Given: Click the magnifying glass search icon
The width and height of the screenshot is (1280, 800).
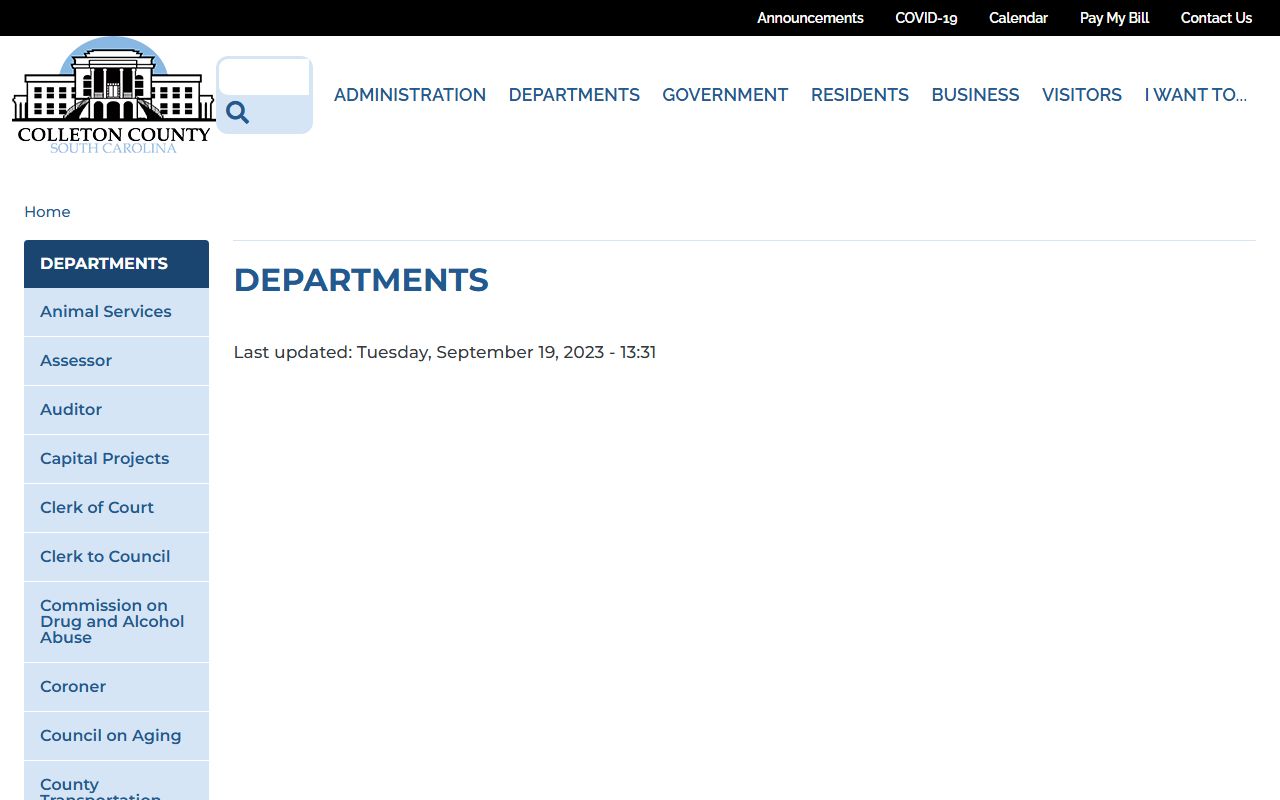Looking at the screenshot, I should tap(237, 112).
